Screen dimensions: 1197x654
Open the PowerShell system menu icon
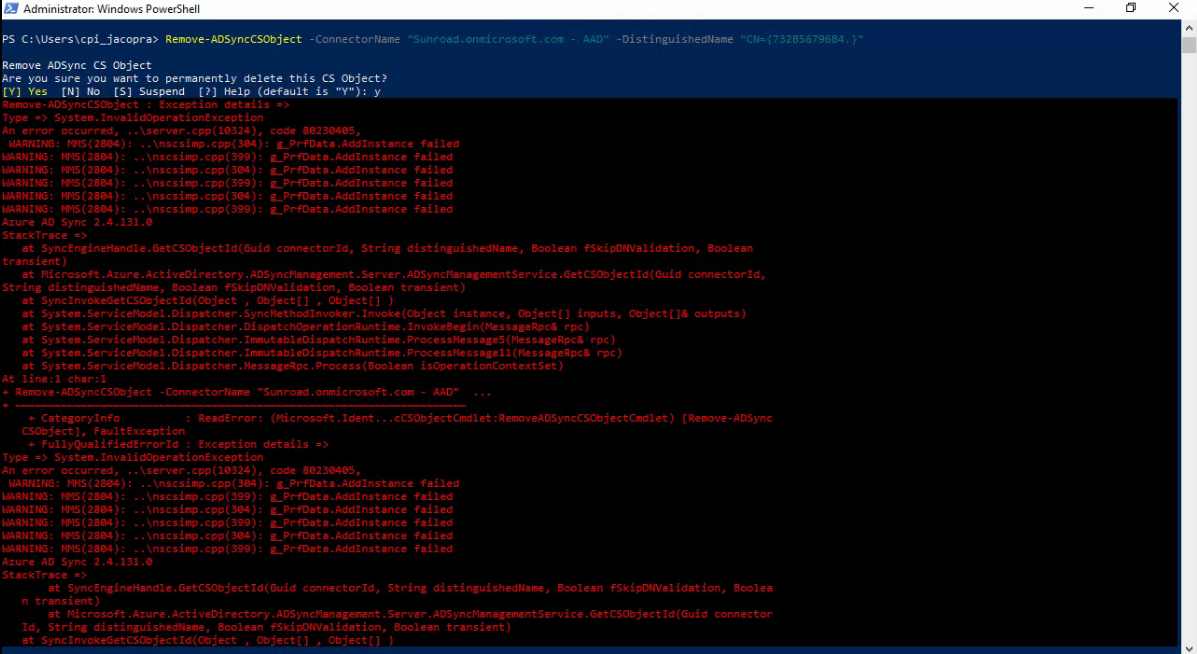9,8
